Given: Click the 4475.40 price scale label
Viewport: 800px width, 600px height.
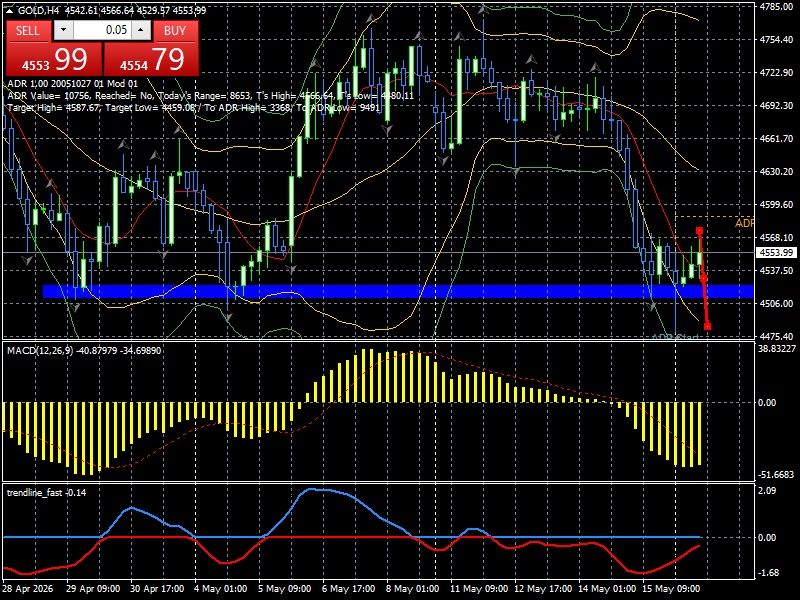Looking at the screenshot, I should [776, 336].
